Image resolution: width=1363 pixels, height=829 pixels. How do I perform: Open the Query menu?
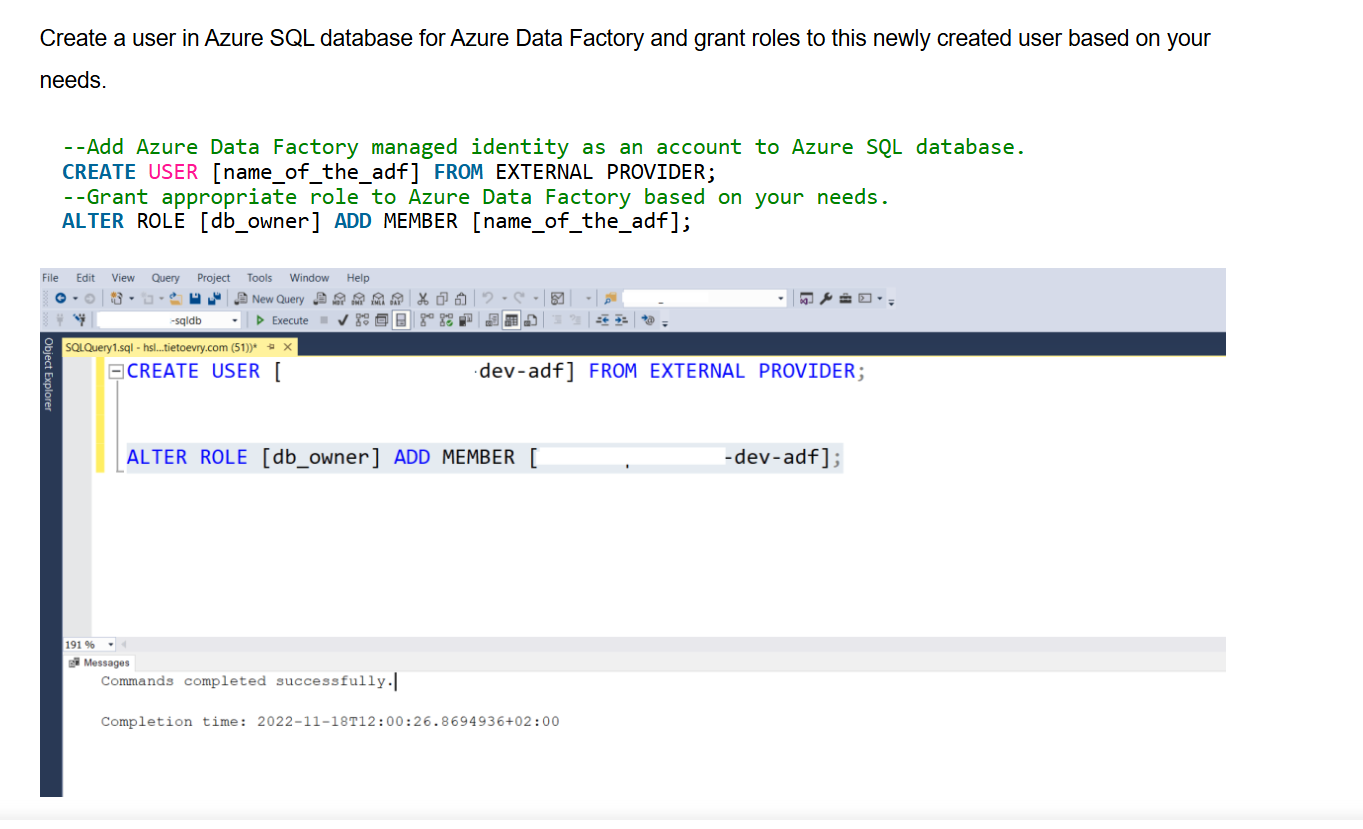(x=165, y=278)
